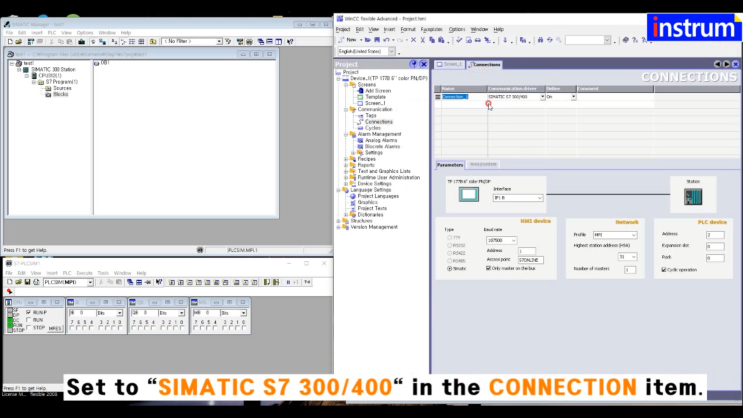The image size is (743, 418).
Task: Click New project icon in SIMATIC Manager toolbar
Action: 10,42
